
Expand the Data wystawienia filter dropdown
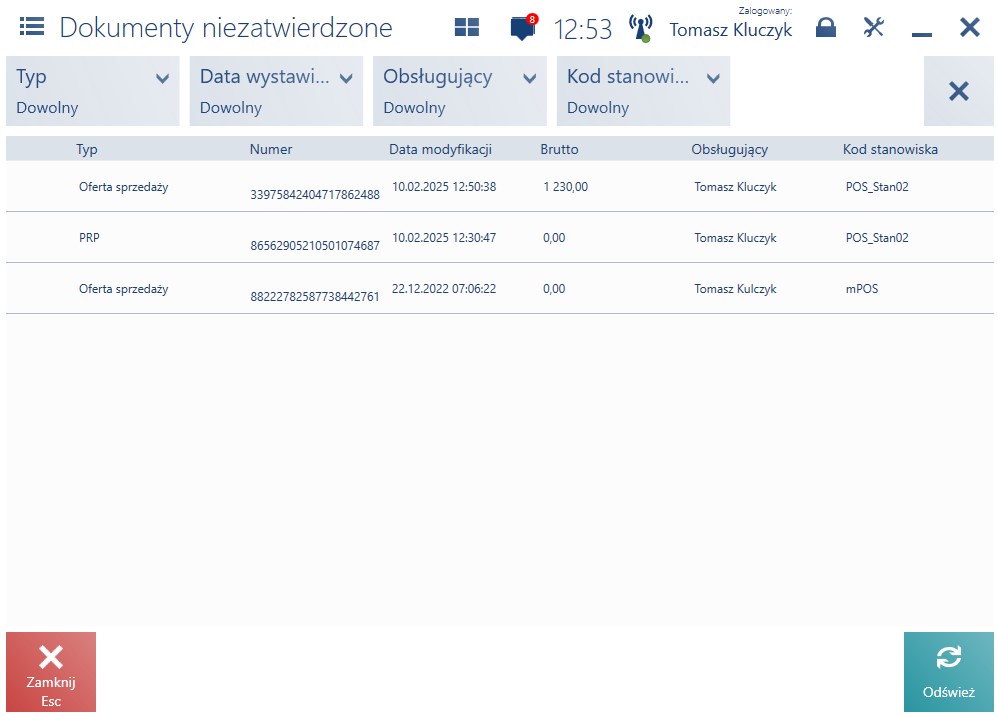tap(276, 91)
